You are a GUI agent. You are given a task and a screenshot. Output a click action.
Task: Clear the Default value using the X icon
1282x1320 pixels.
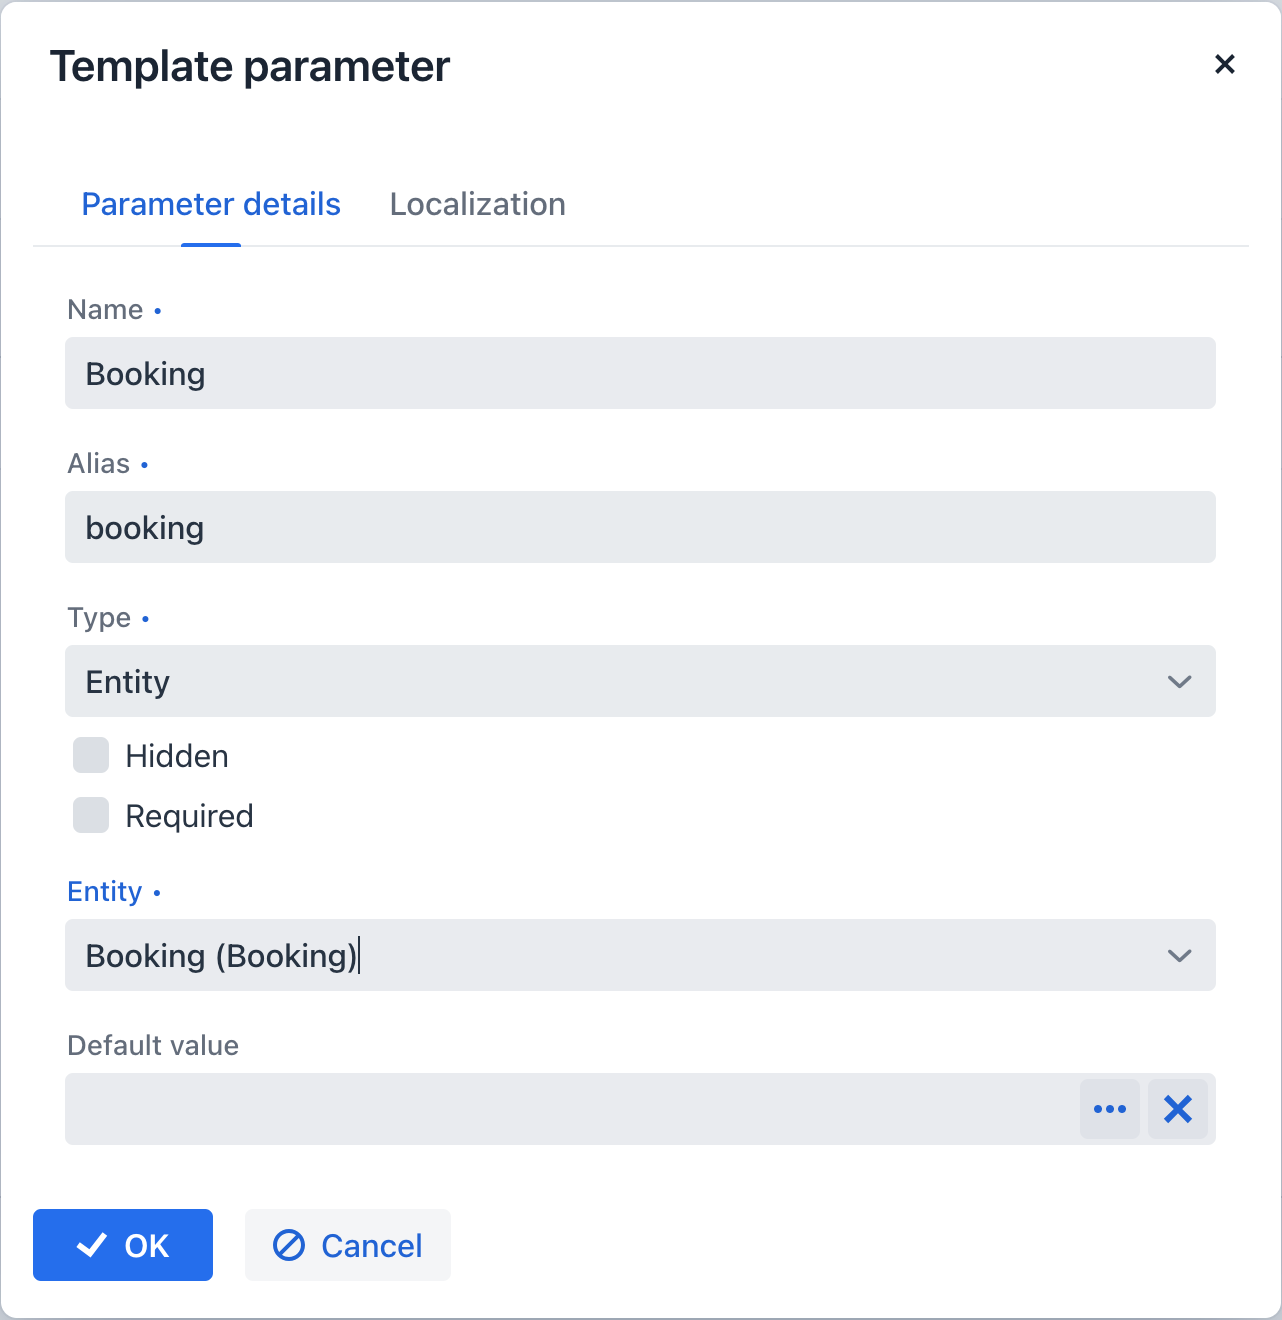click(x=1178, y=1109)
